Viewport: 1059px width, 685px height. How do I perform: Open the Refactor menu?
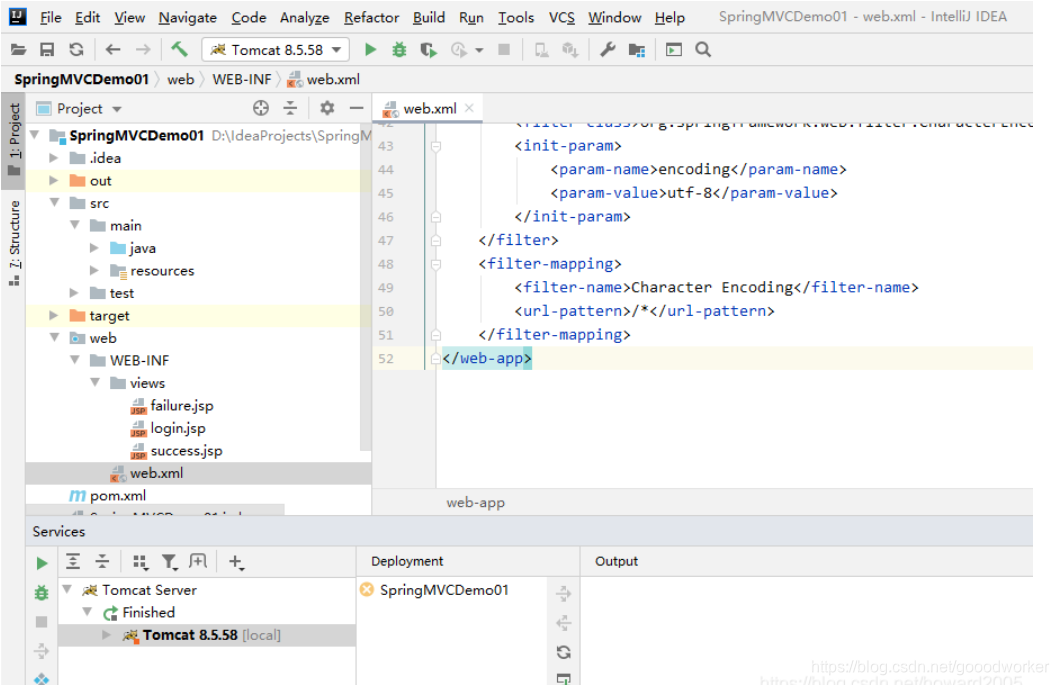coord(371,17)
